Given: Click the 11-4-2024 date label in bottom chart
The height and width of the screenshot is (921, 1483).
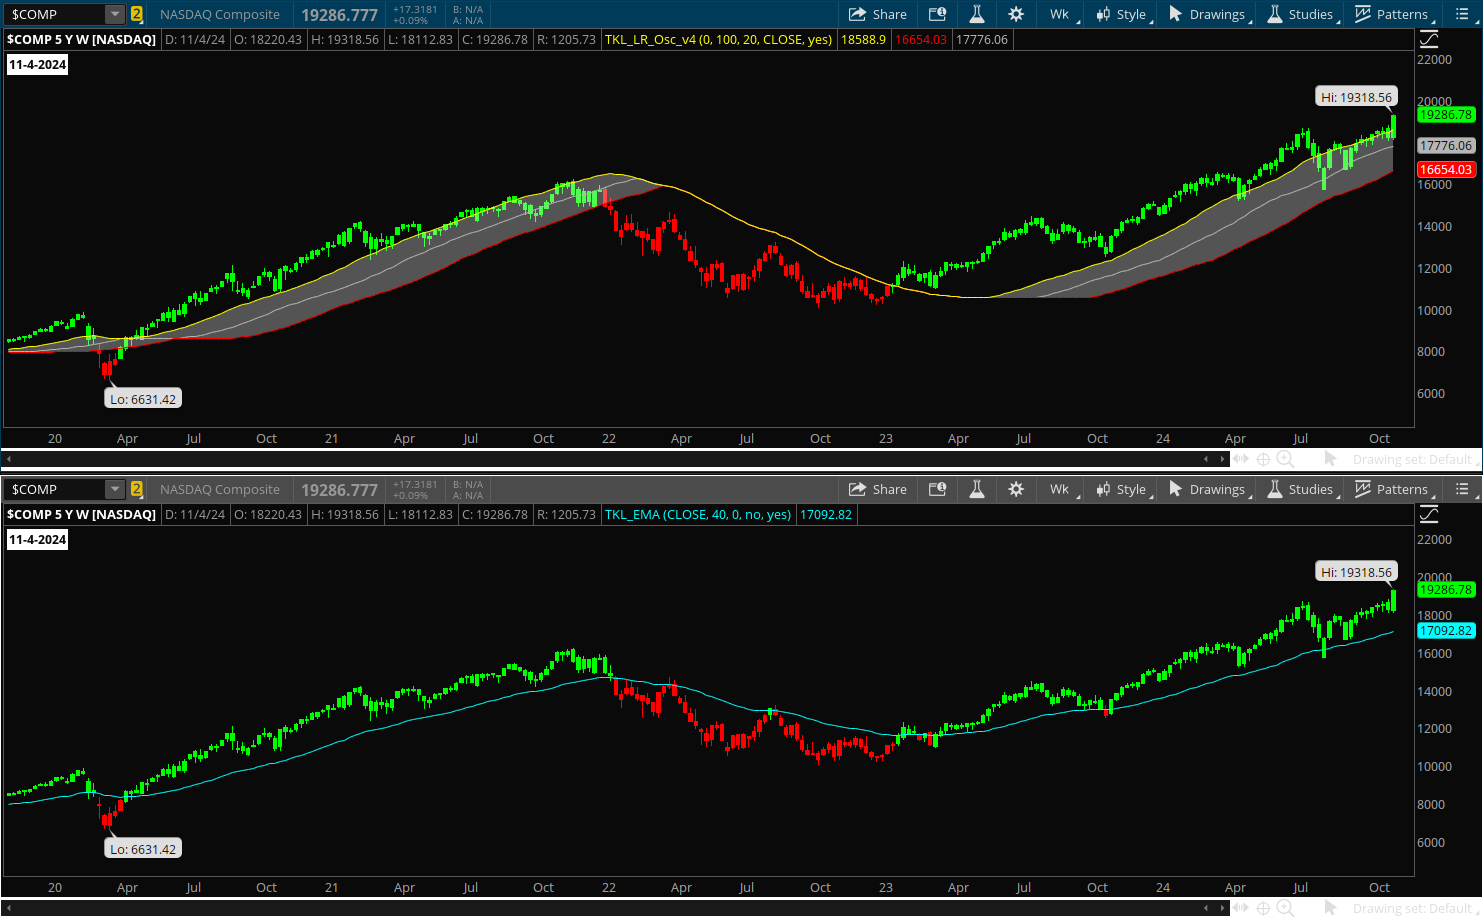Looking at the screenshot, I should (x=38, y=539).
